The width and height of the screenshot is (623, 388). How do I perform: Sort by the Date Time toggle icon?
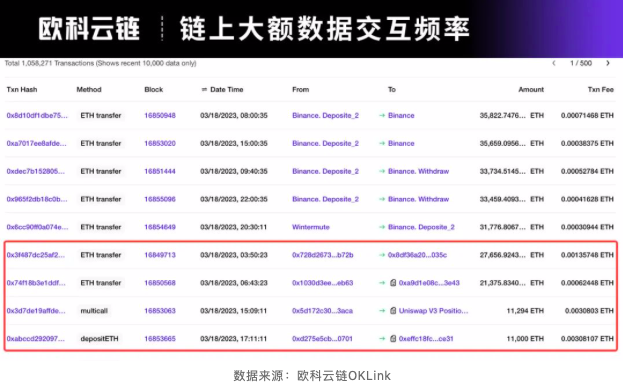tap(204, 89)
